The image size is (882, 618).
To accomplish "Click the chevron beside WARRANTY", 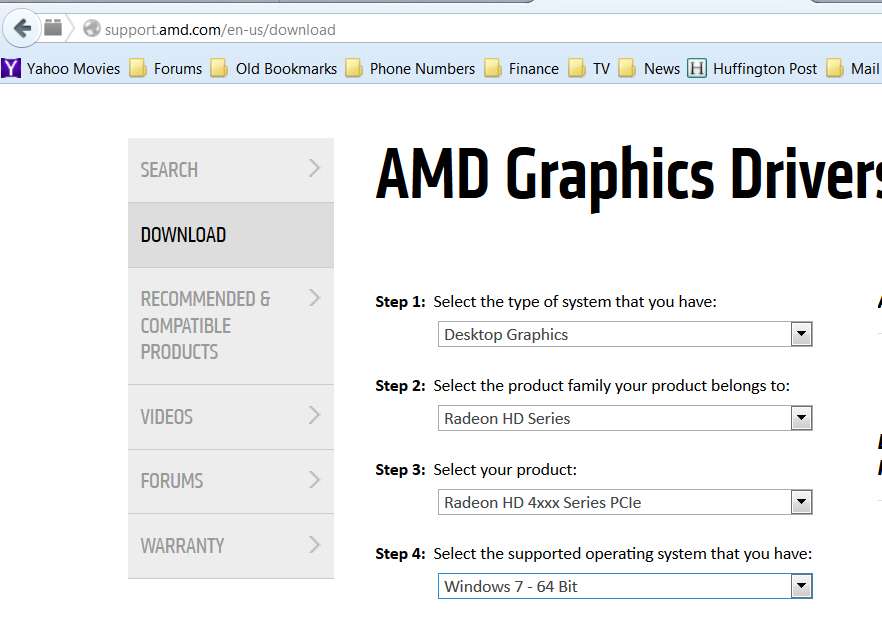I will click(314, 544).
